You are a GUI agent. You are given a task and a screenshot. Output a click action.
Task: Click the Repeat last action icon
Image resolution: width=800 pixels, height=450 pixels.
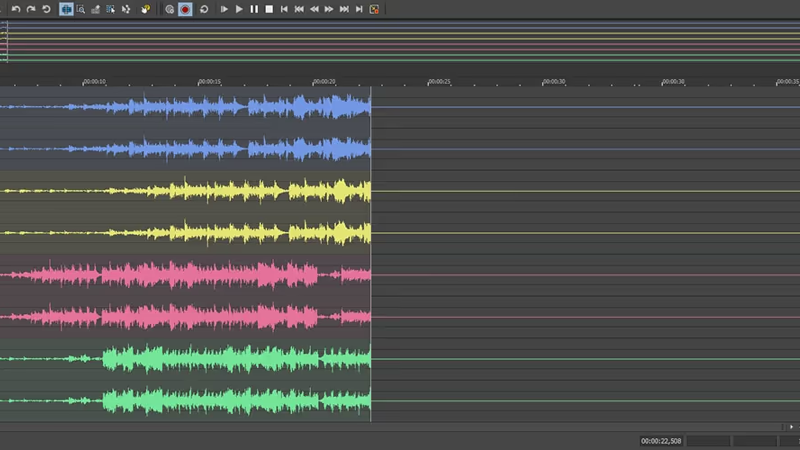tap(46, 9)
